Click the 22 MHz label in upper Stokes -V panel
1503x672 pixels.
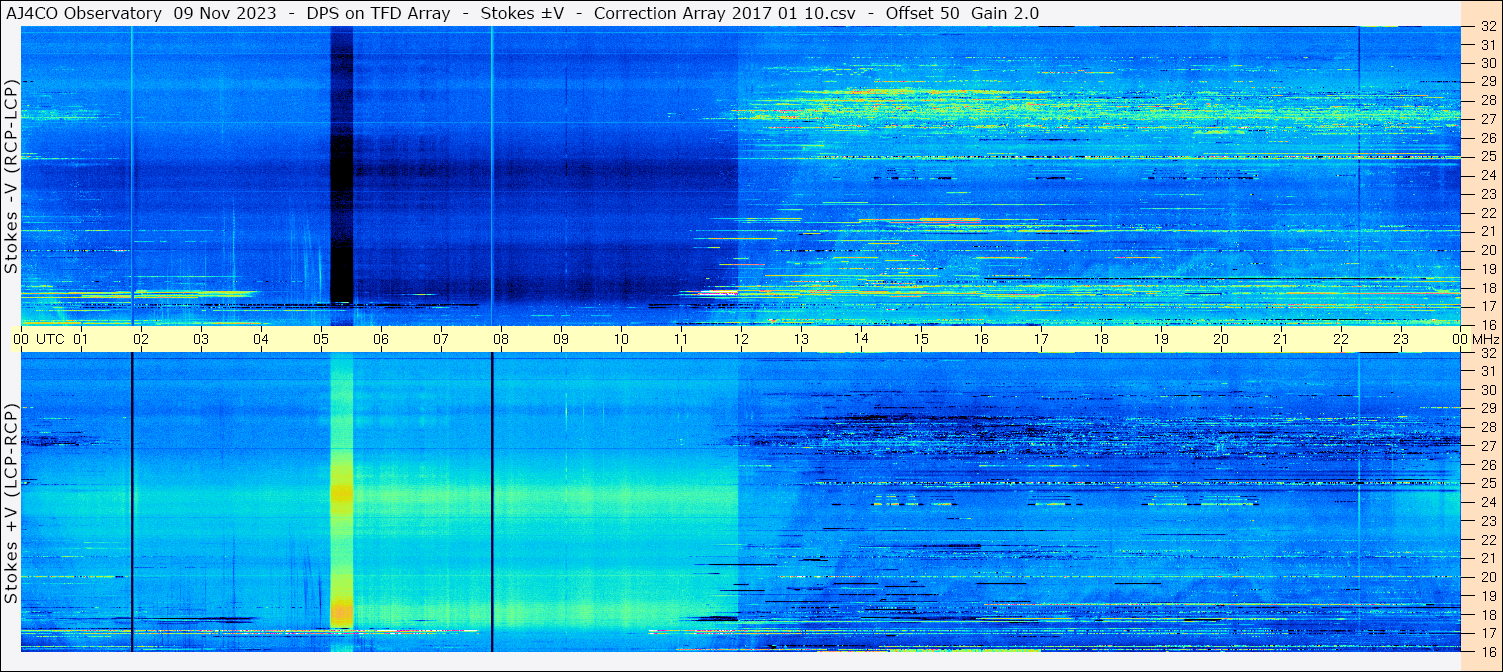pyautogui.click(x=1488, y=213)
